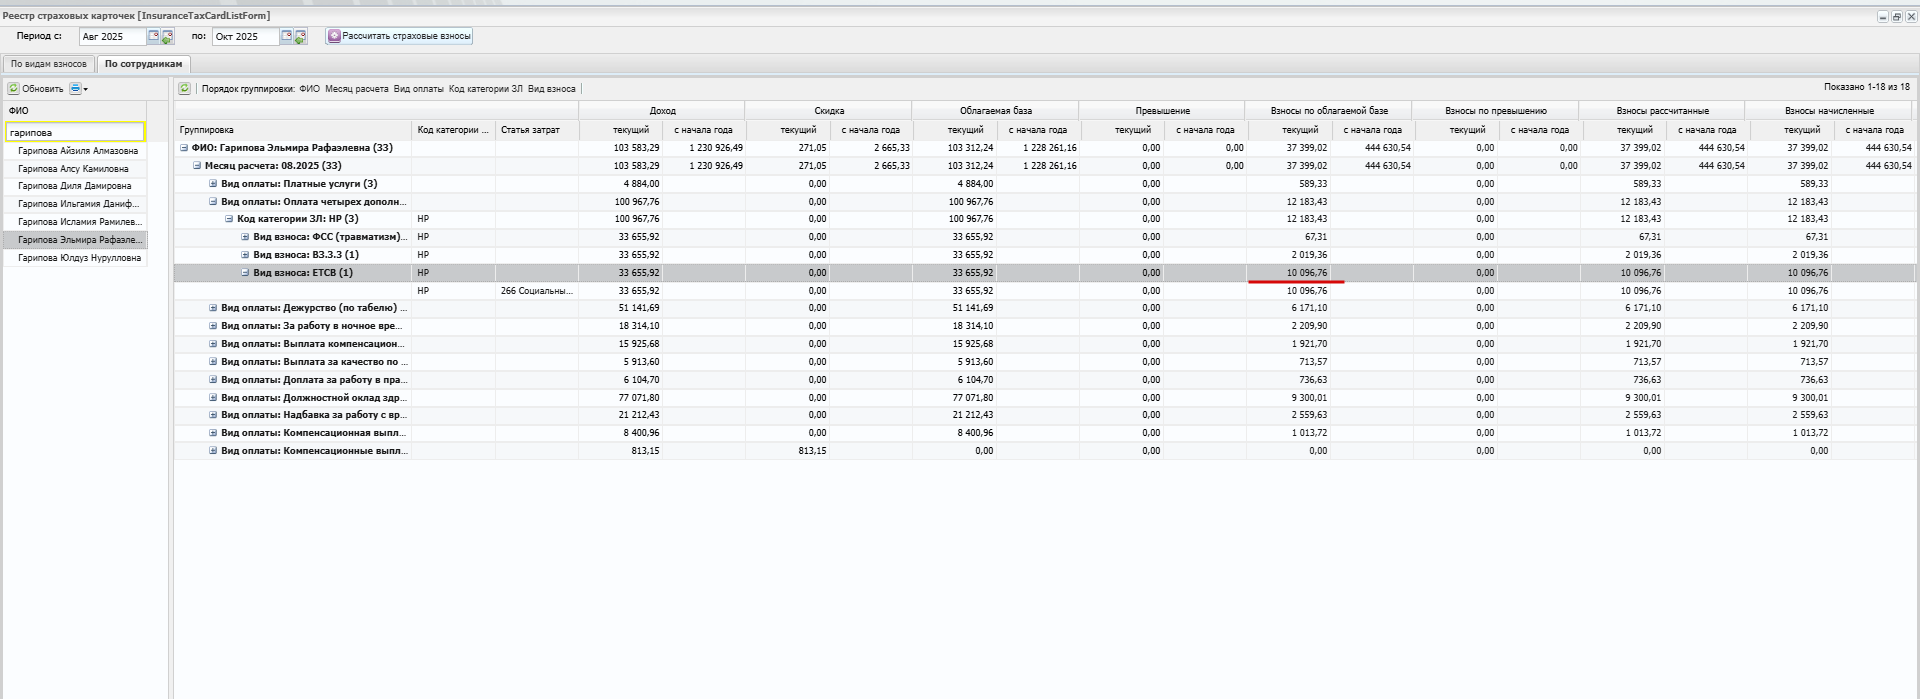Open the print dropdown in employee panel
The image size is (1920, 699).
tap(78, 88)
